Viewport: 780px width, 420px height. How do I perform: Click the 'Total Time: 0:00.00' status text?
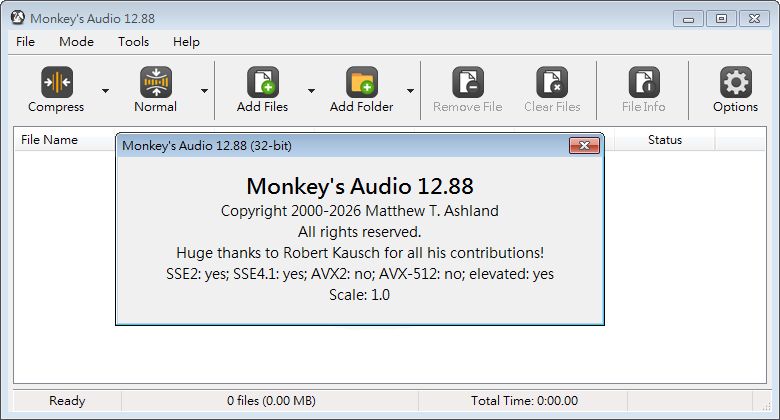click(524, 401)
